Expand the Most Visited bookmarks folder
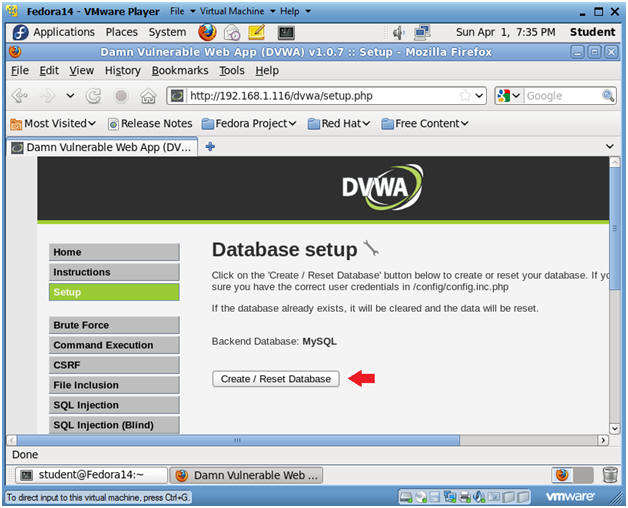The image size is (628, 508). coord(53,123)
